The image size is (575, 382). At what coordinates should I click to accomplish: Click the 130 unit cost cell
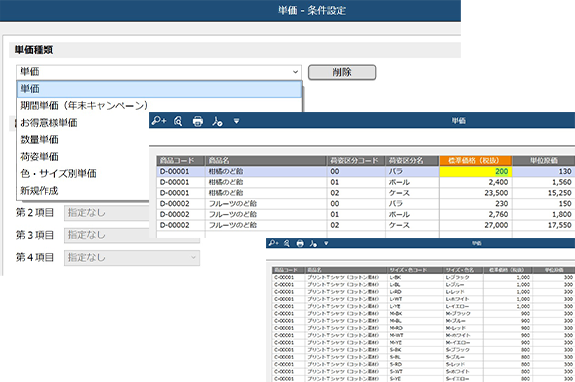[543, 171]
